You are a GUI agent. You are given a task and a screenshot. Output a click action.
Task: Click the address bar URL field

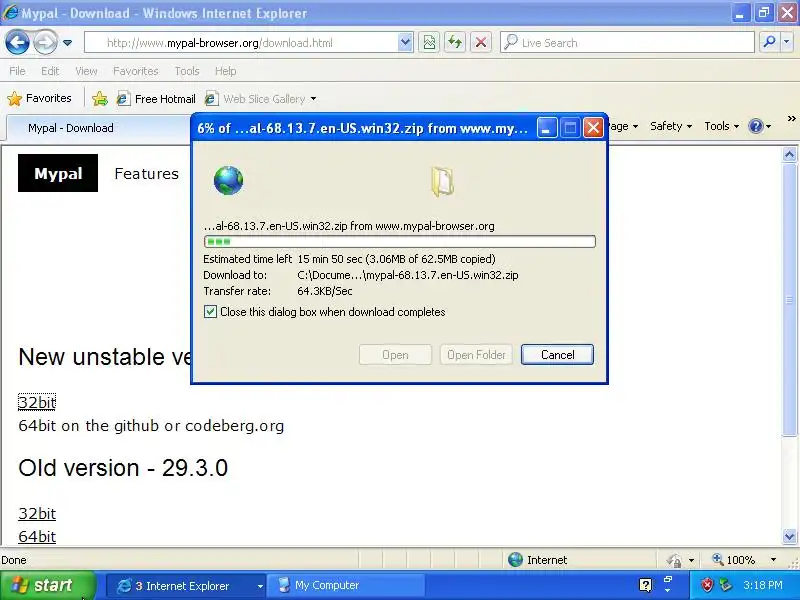point(240,43)
